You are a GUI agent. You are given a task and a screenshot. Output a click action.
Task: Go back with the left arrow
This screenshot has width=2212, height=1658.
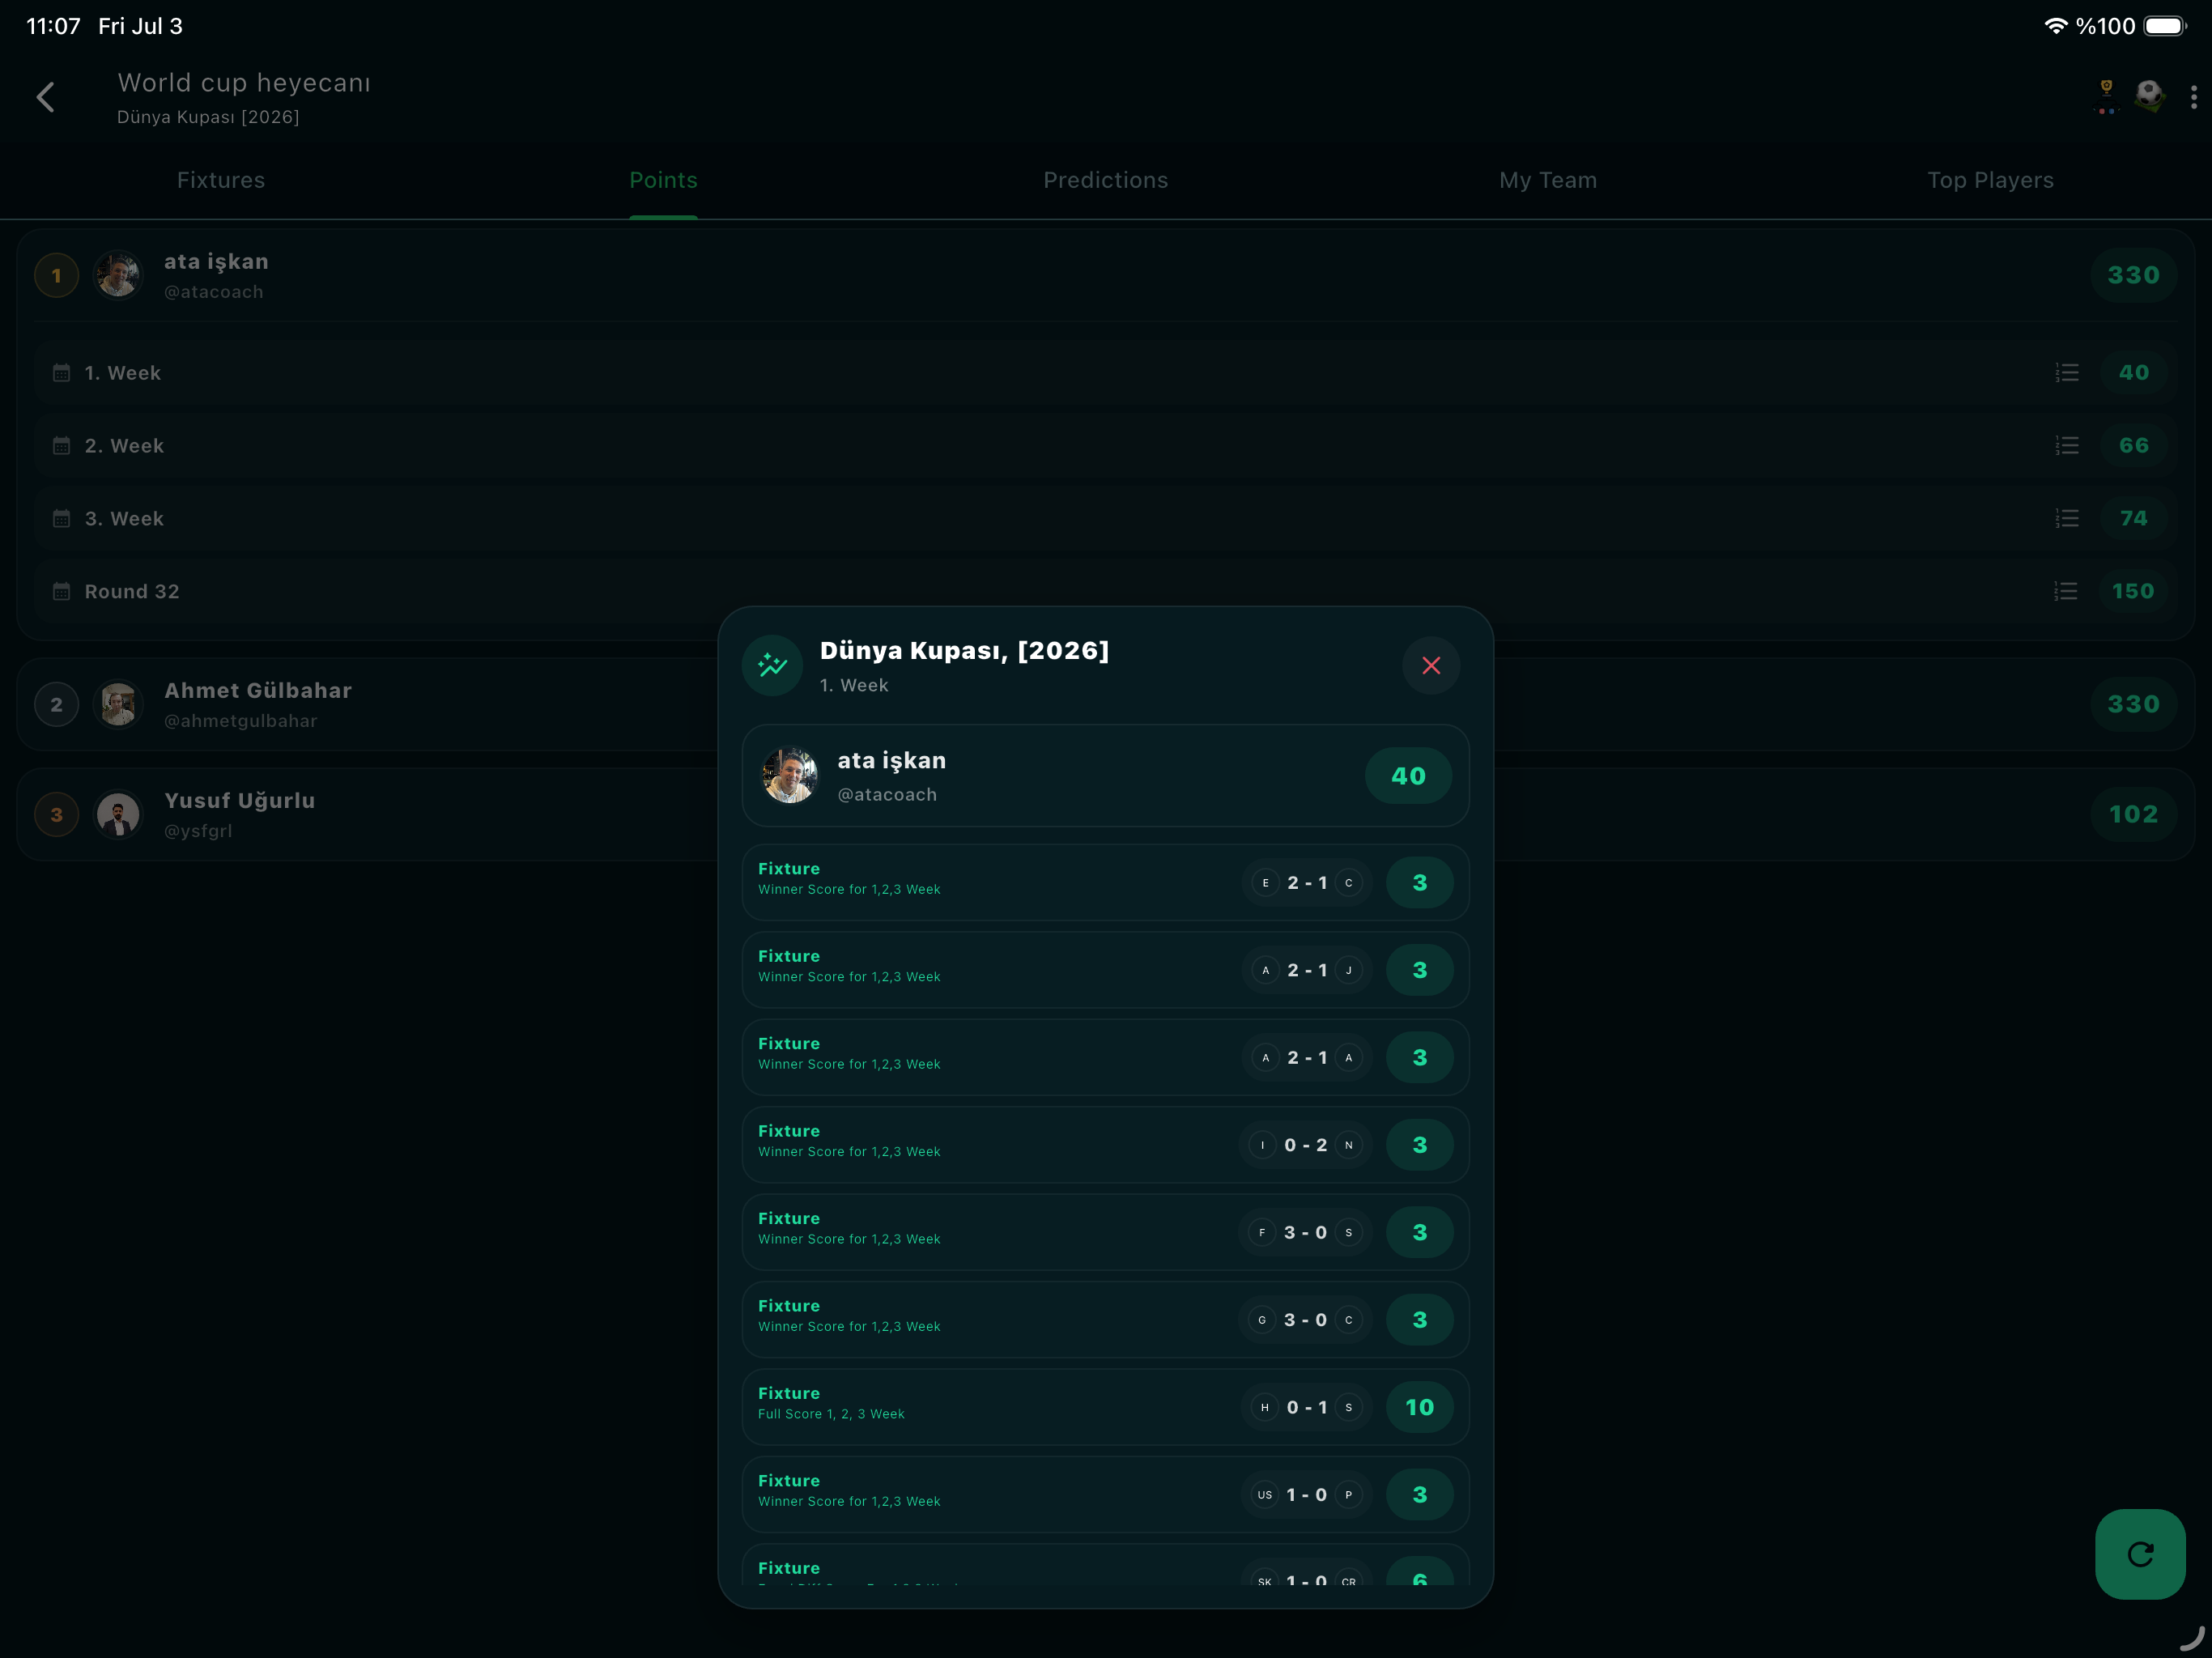[x=46, y=97]
